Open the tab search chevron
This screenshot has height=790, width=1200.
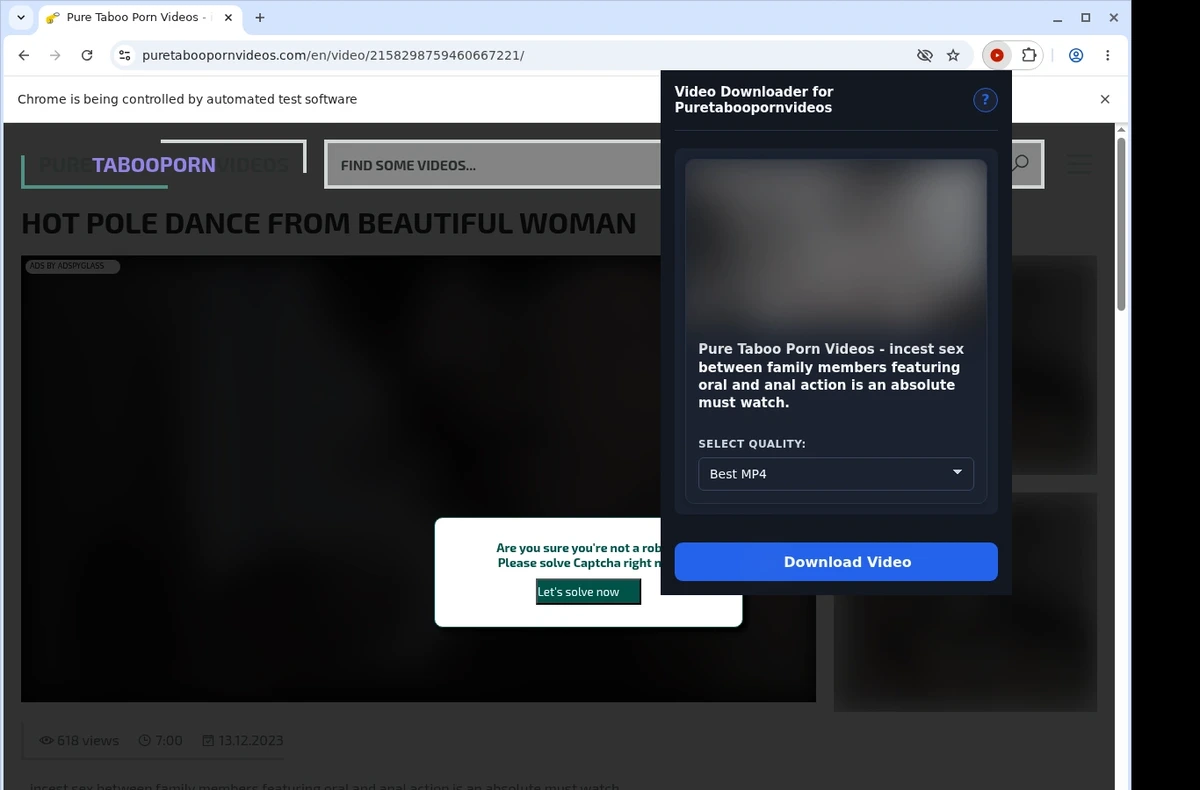pyautogui.click(x=21, y=17)
